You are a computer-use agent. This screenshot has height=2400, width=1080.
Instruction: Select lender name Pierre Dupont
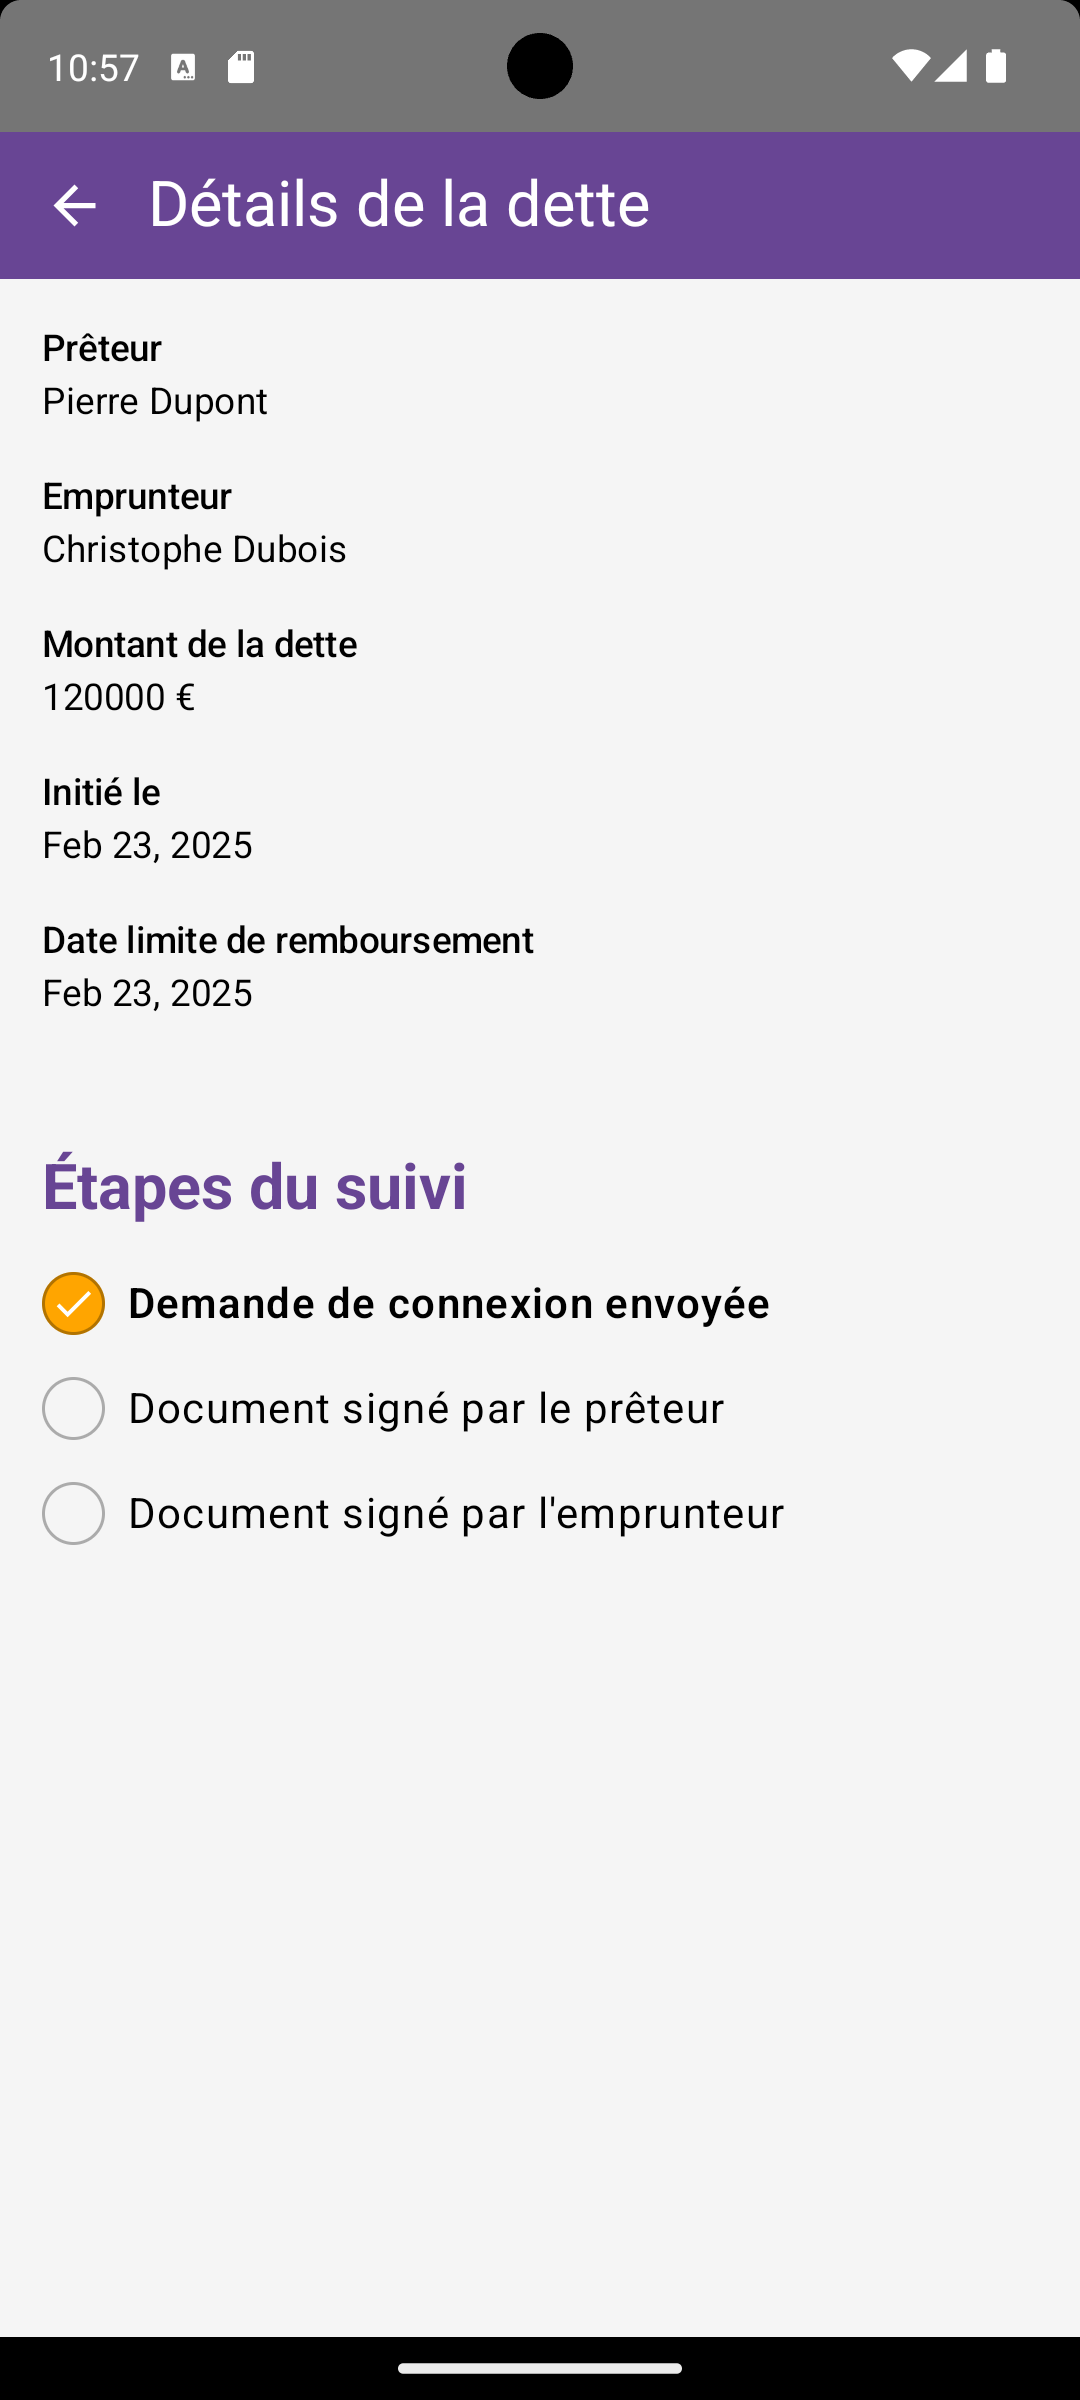(155, 401)
